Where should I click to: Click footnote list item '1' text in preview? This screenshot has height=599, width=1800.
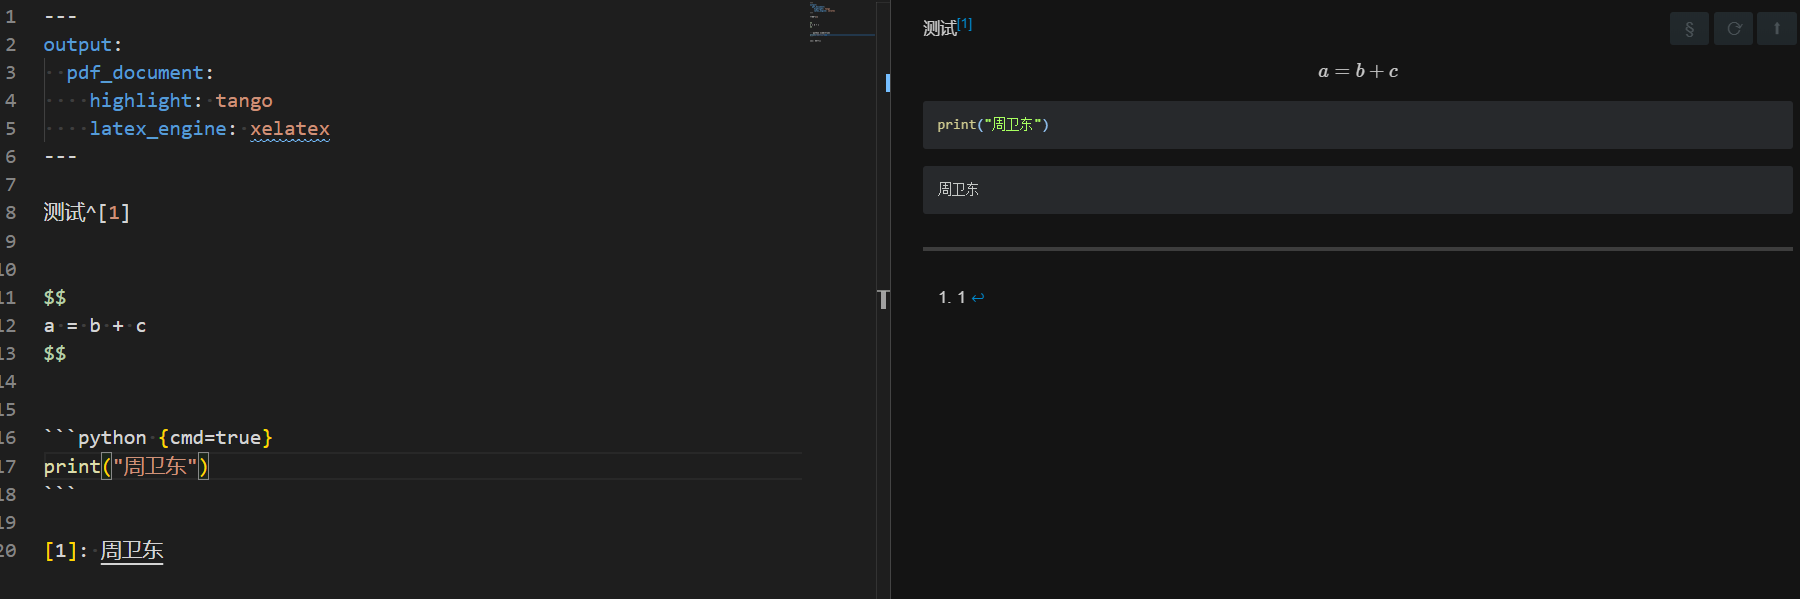coord(961,297)
